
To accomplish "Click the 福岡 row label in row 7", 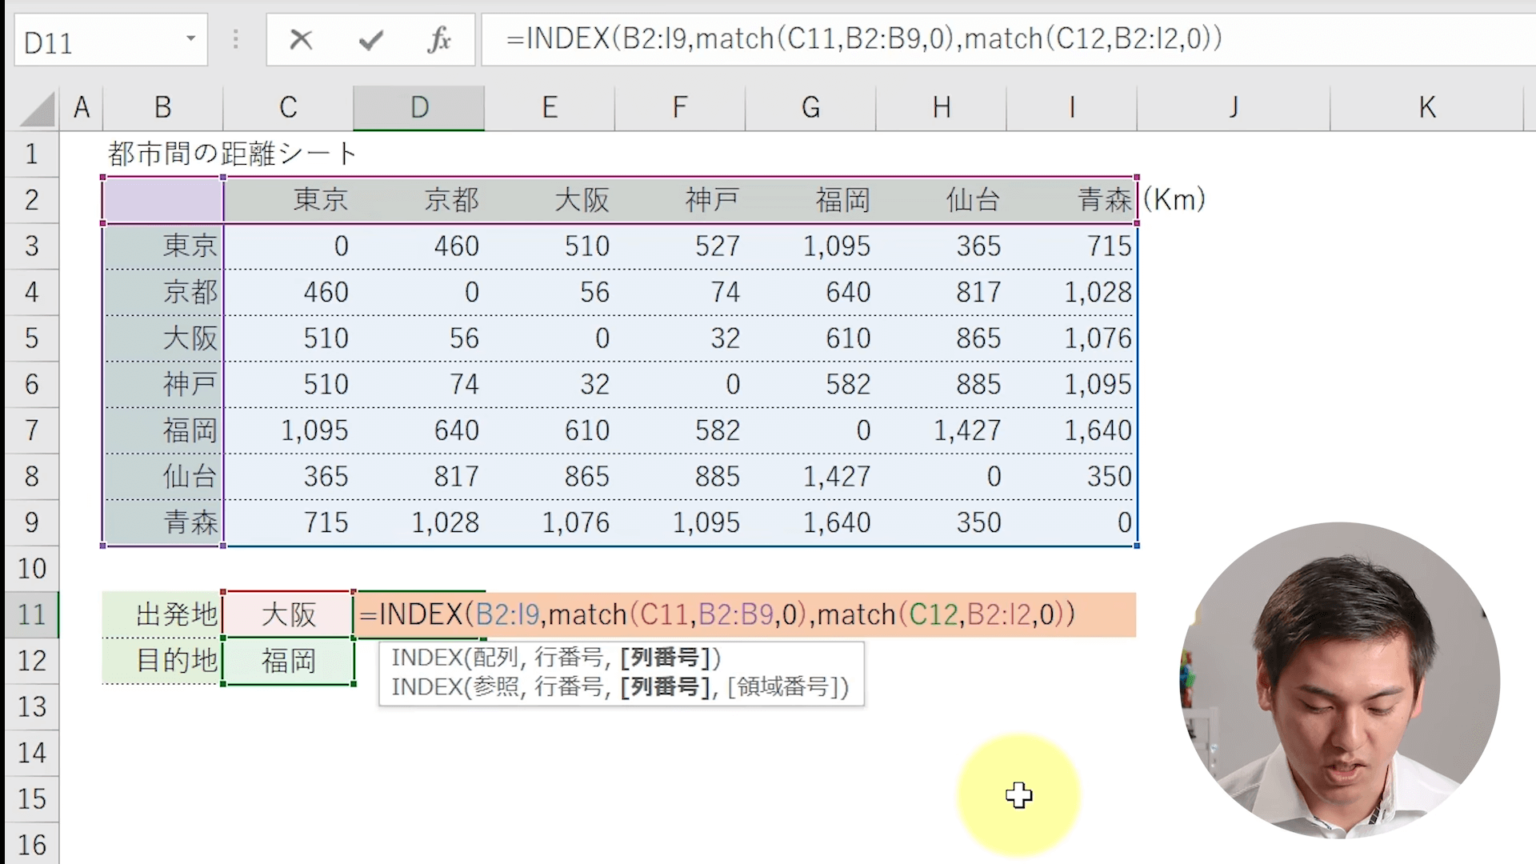I will pos(163,430).
